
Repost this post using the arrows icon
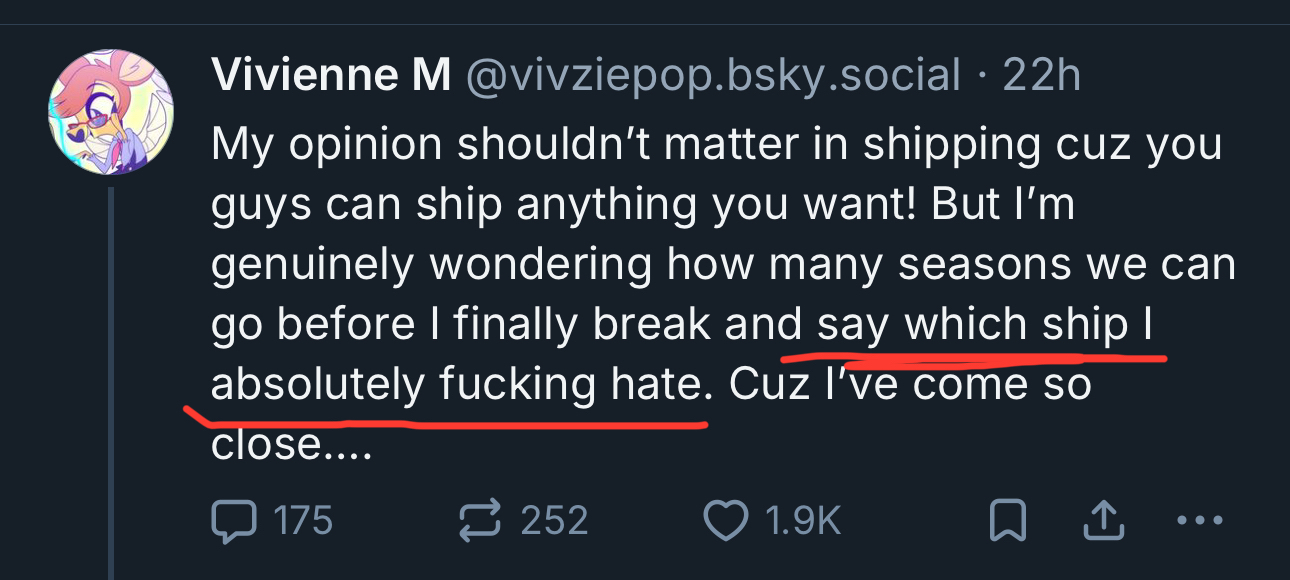point(479,520)
